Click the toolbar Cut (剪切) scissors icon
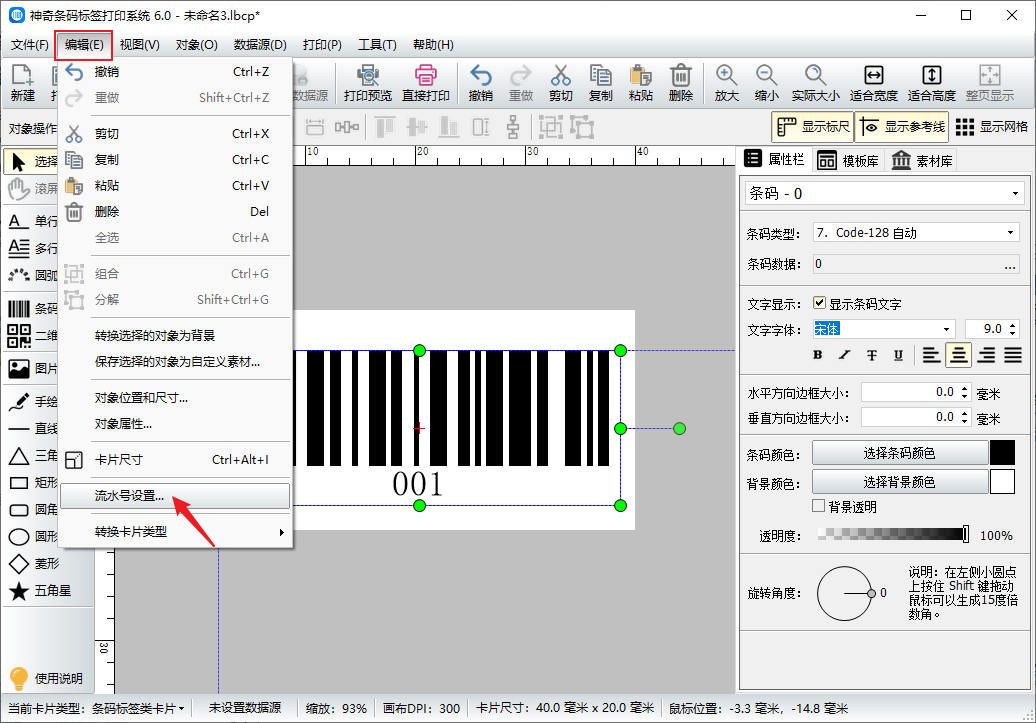The height and width of the screenshot is (723, 1036). click(x=560, y=83)
